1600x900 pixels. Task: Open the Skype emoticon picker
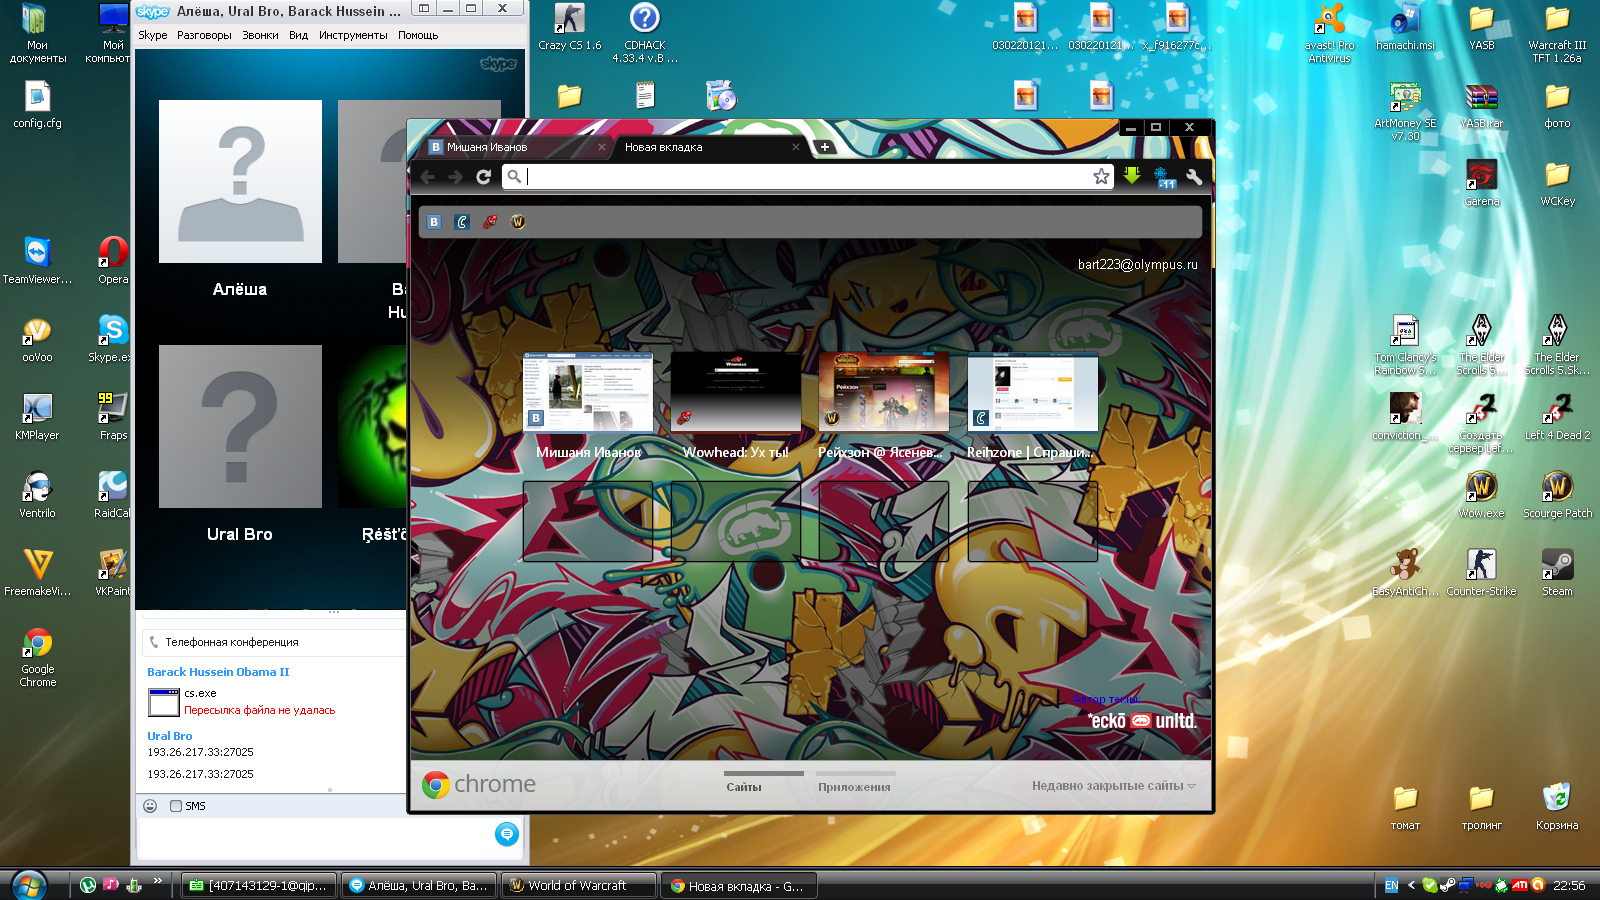tap(150, 806)
